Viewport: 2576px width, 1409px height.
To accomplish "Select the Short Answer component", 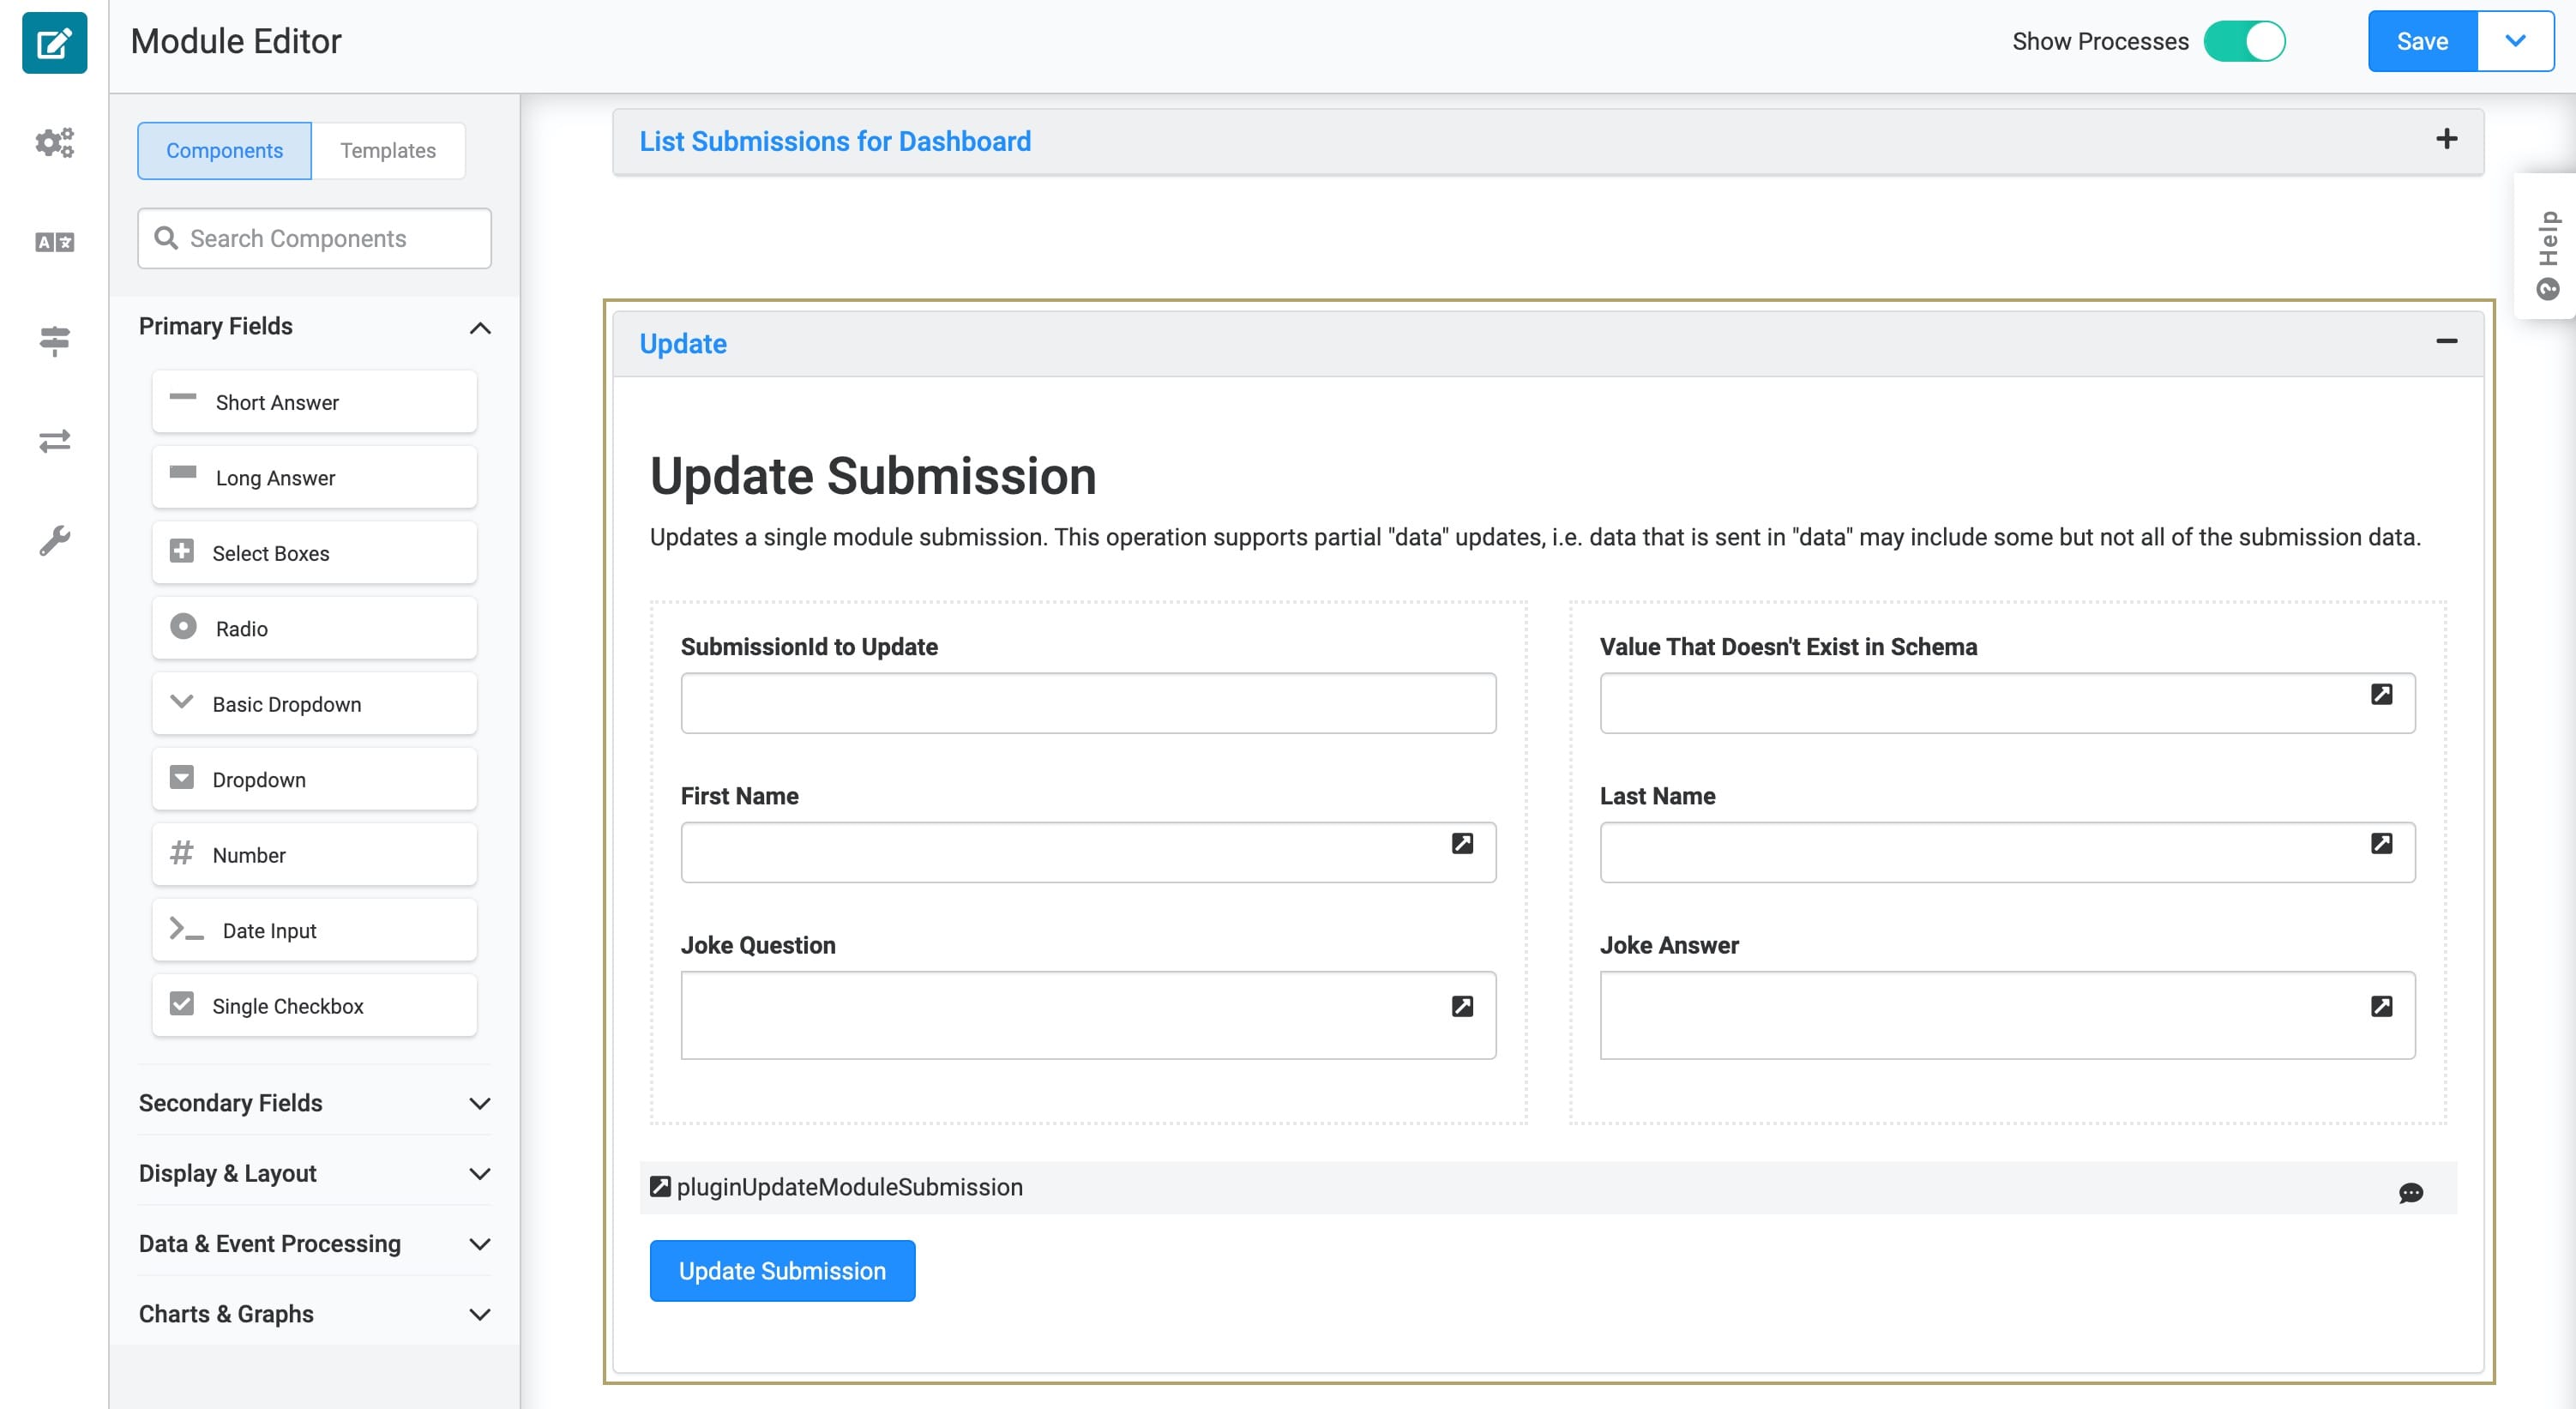I will point(314,402).
